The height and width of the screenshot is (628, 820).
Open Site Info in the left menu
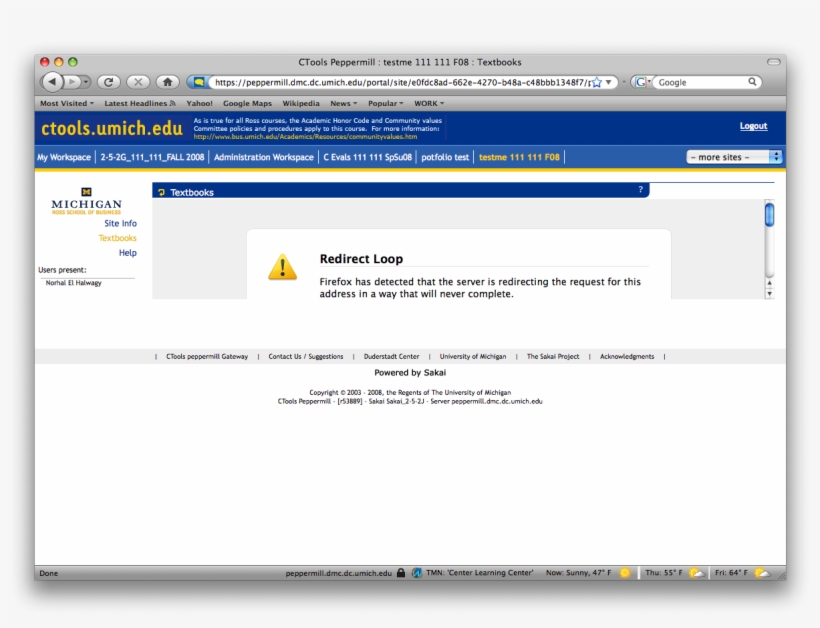120,223
